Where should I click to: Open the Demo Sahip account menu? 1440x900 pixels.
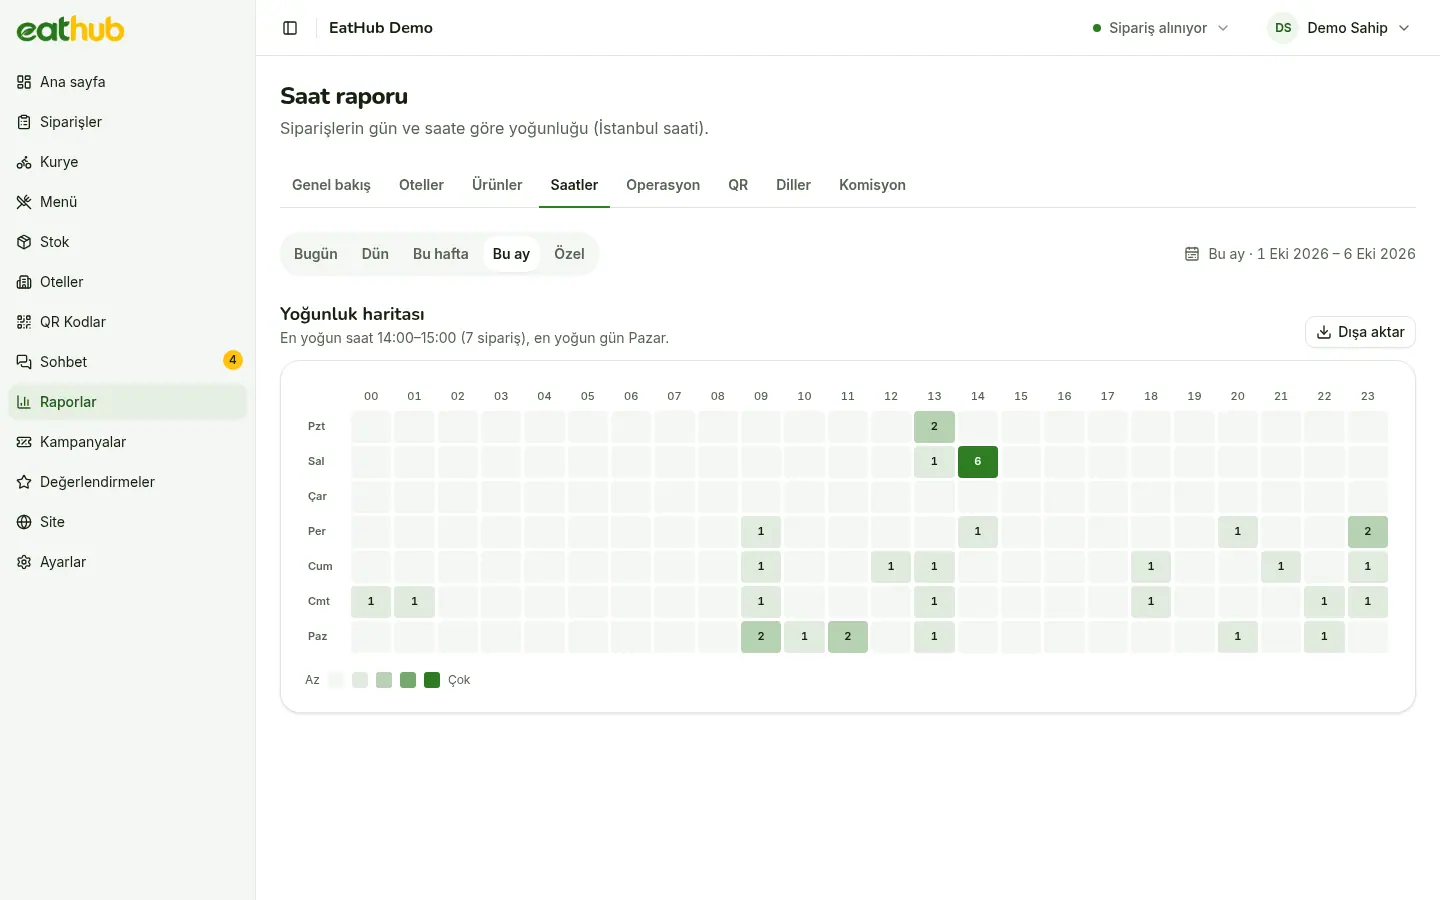click(1339, 28)
